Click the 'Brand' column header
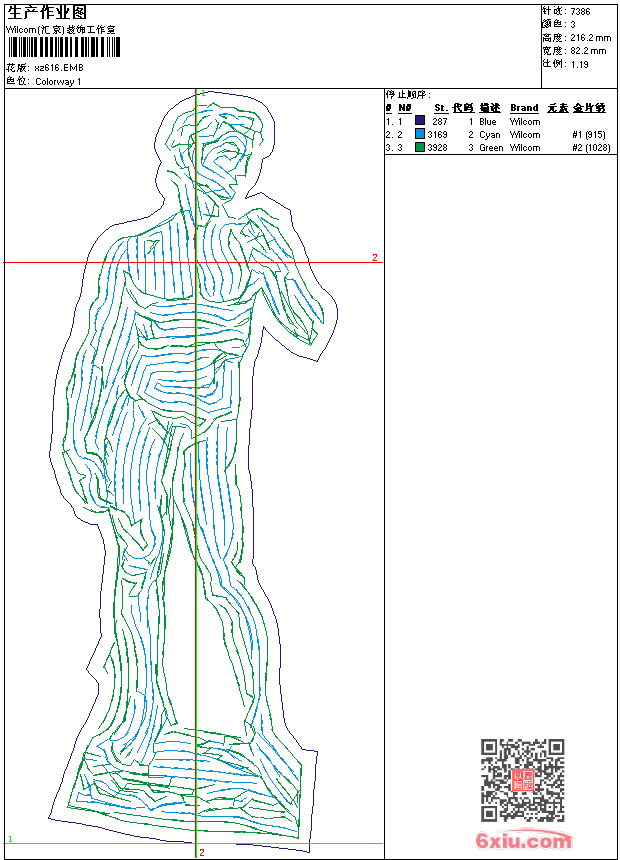620x860 pixels. click(x=524, y=108)
